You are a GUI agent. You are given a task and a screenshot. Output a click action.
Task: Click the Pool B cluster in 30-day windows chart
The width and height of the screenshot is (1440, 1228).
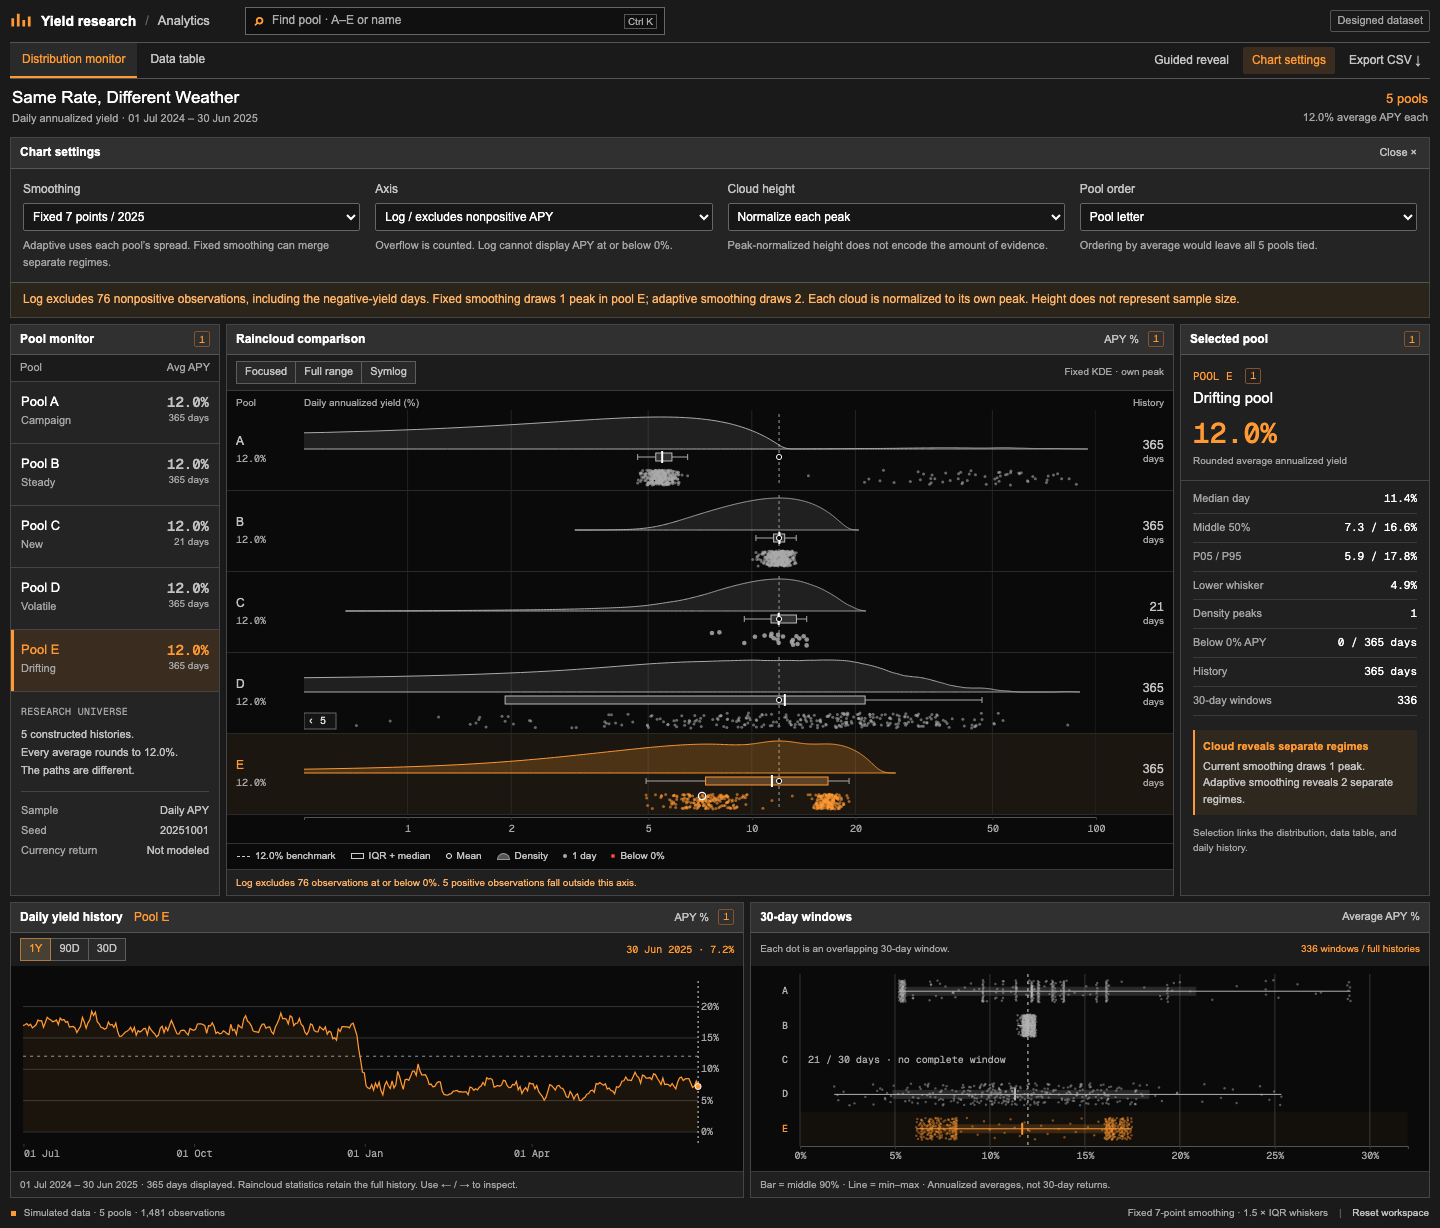(1027, 1025)
